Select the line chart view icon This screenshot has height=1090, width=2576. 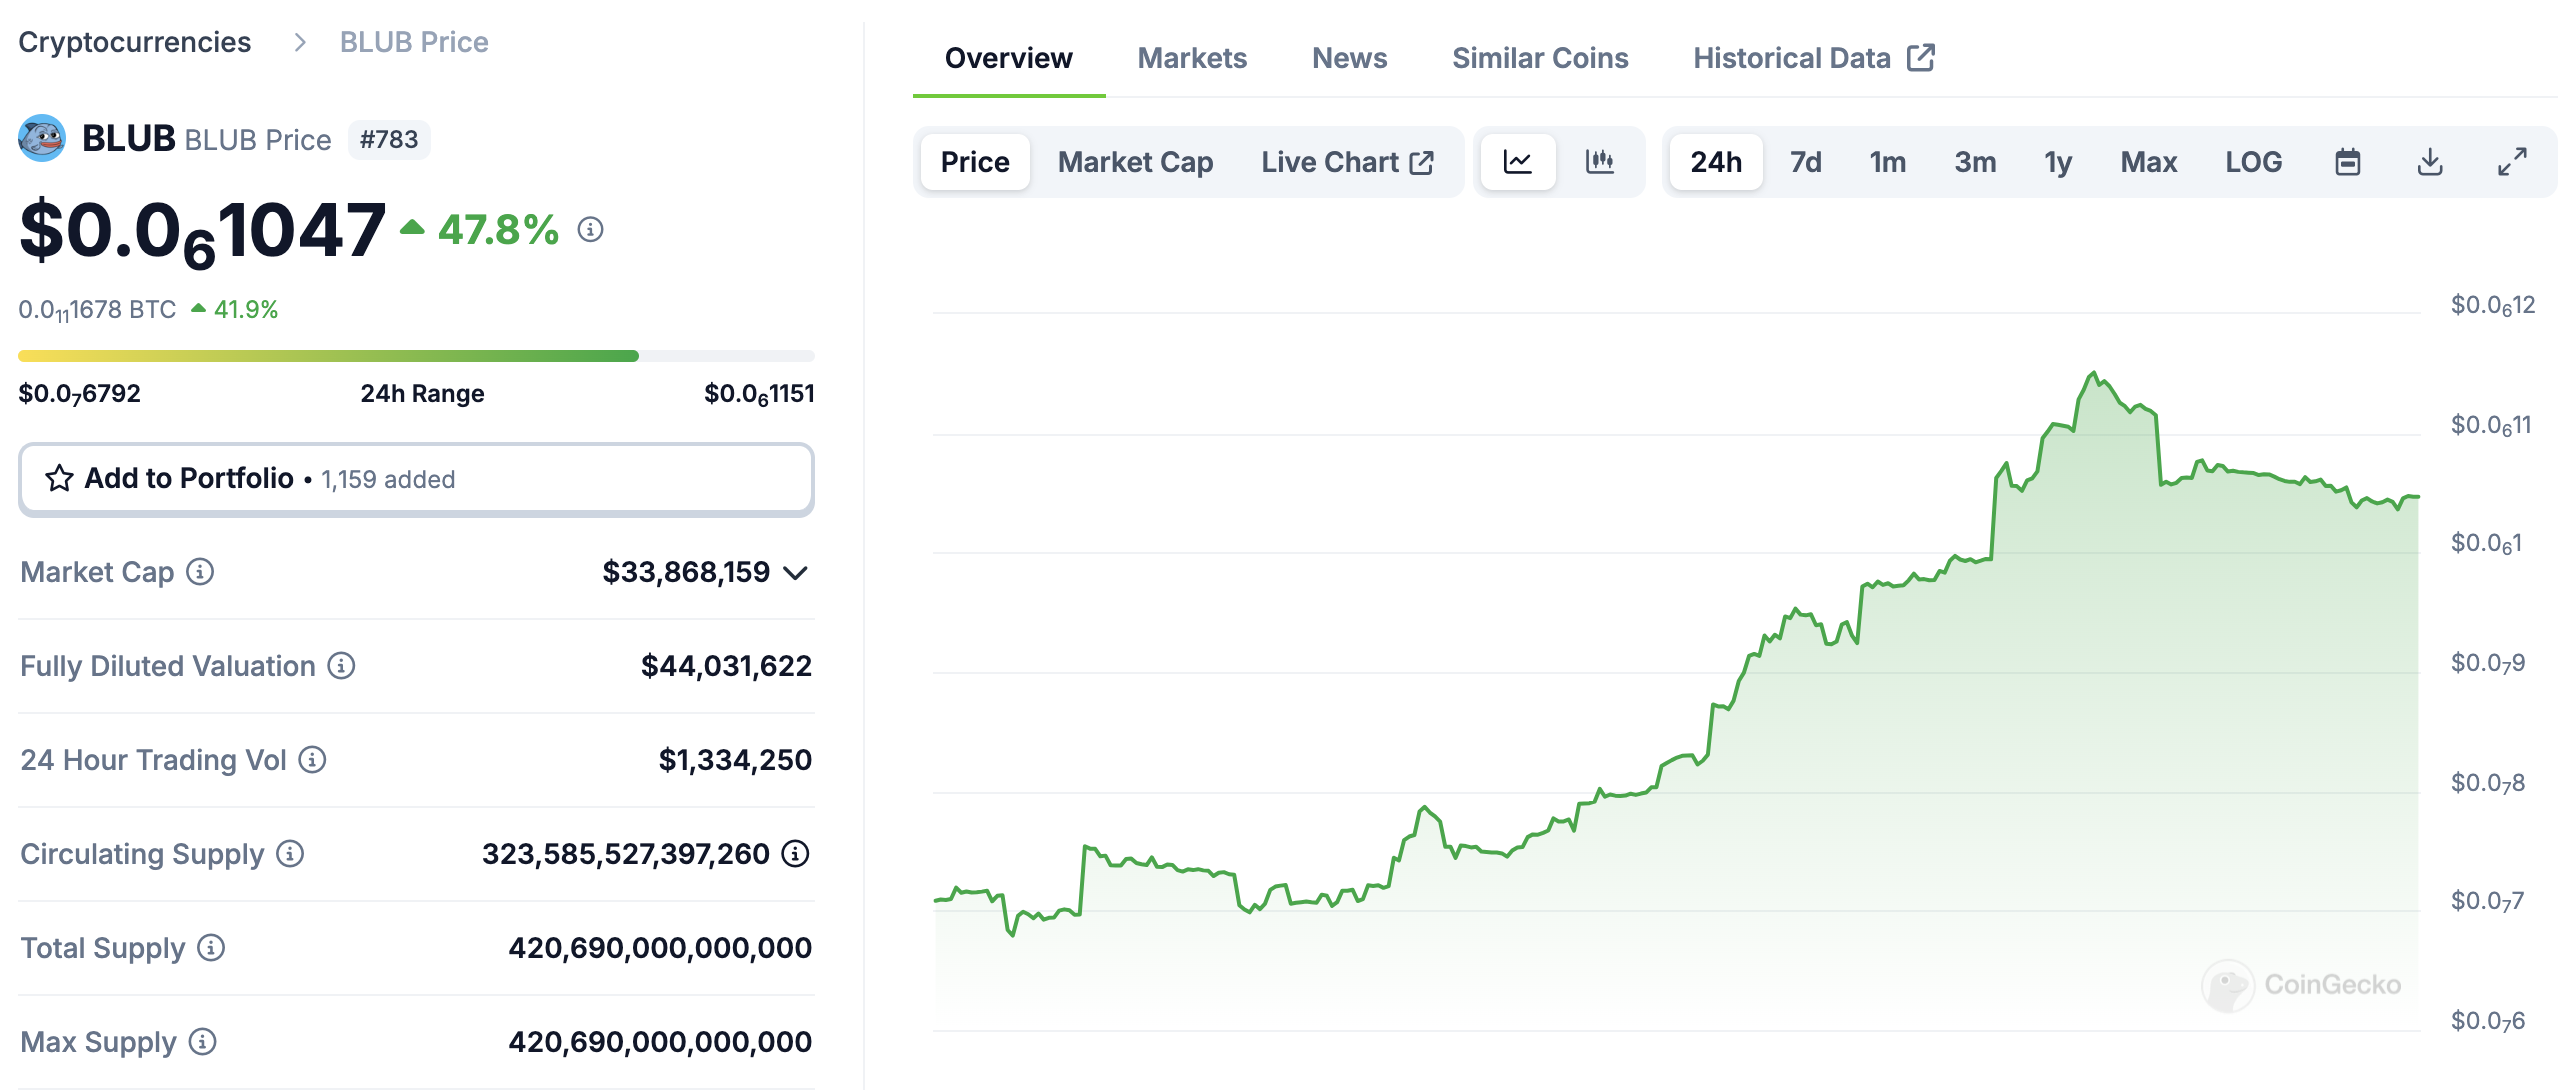[x=1517, y=162]
